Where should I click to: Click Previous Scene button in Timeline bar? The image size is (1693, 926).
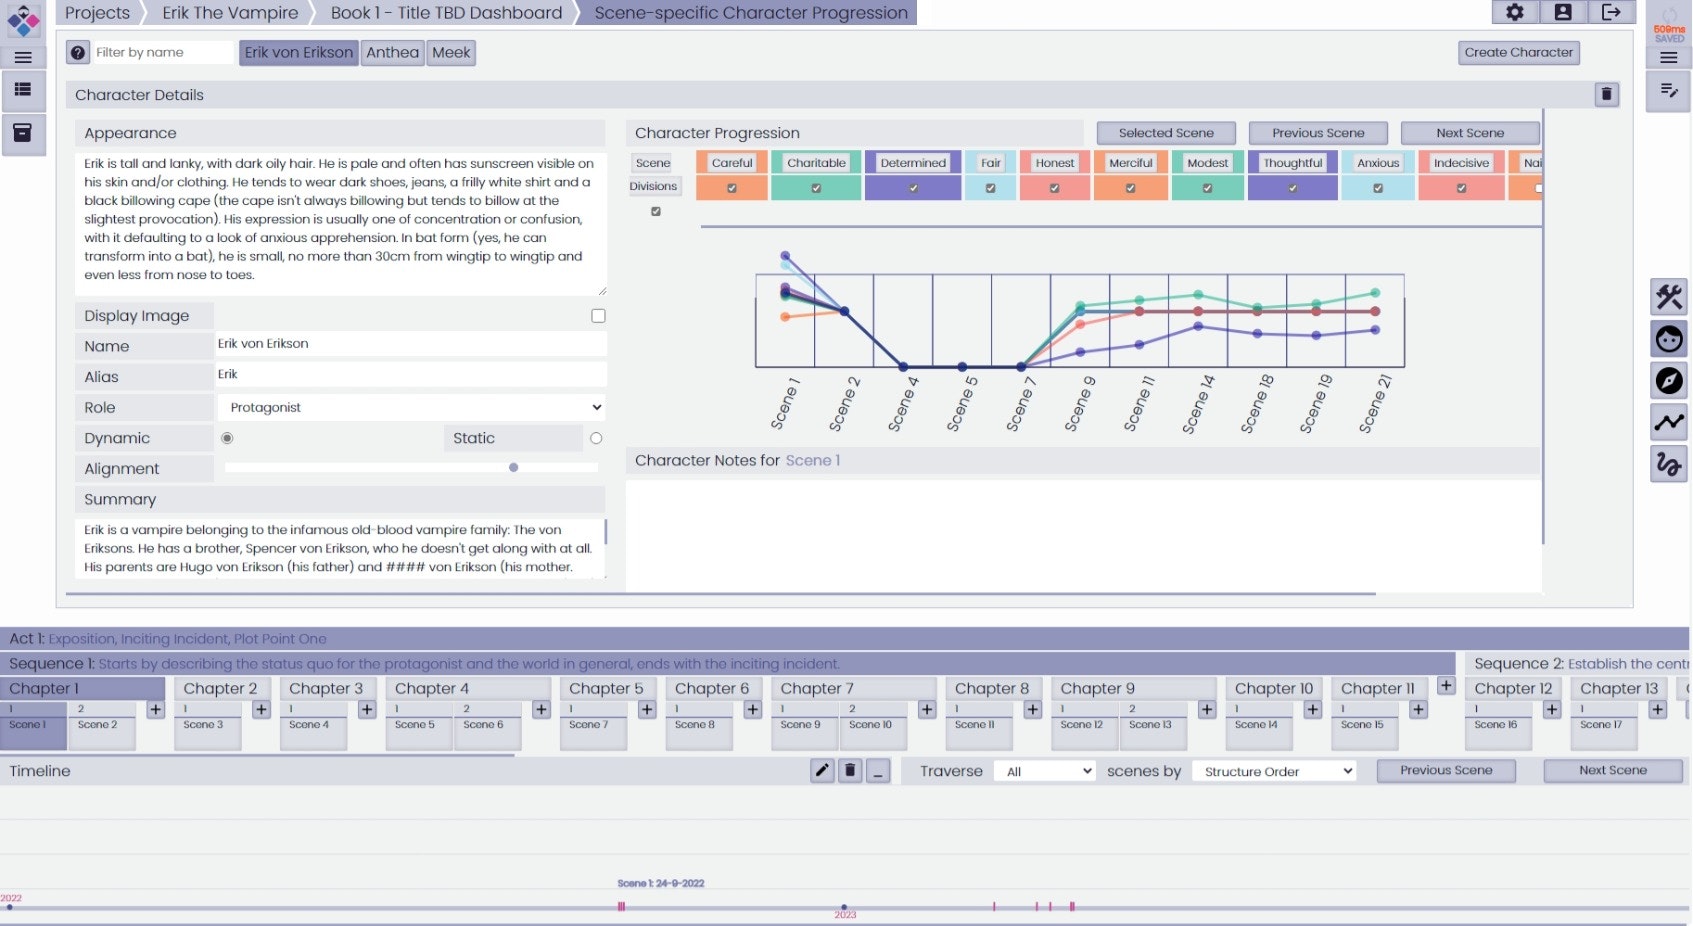(1446, 771)
